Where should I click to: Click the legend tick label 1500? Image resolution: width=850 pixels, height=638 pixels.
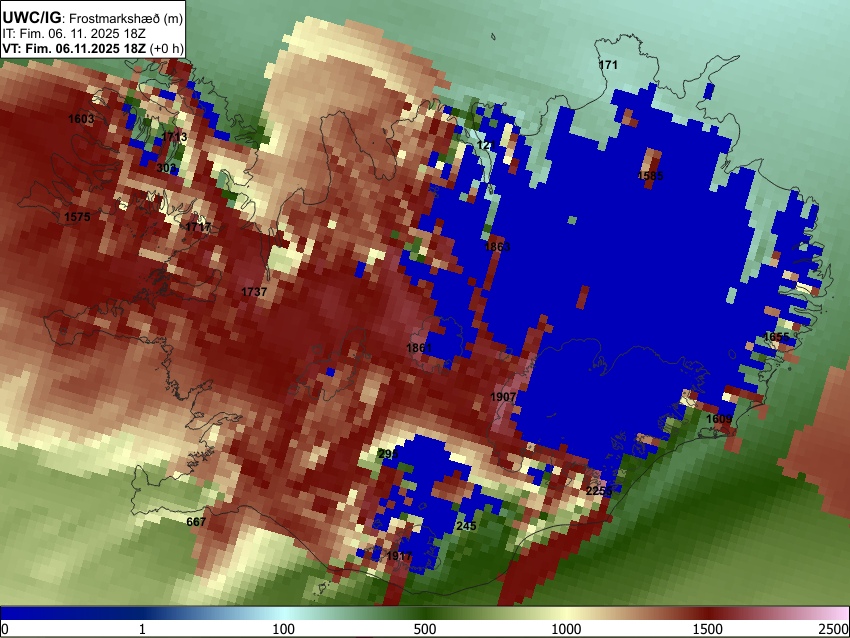[708, 629]
